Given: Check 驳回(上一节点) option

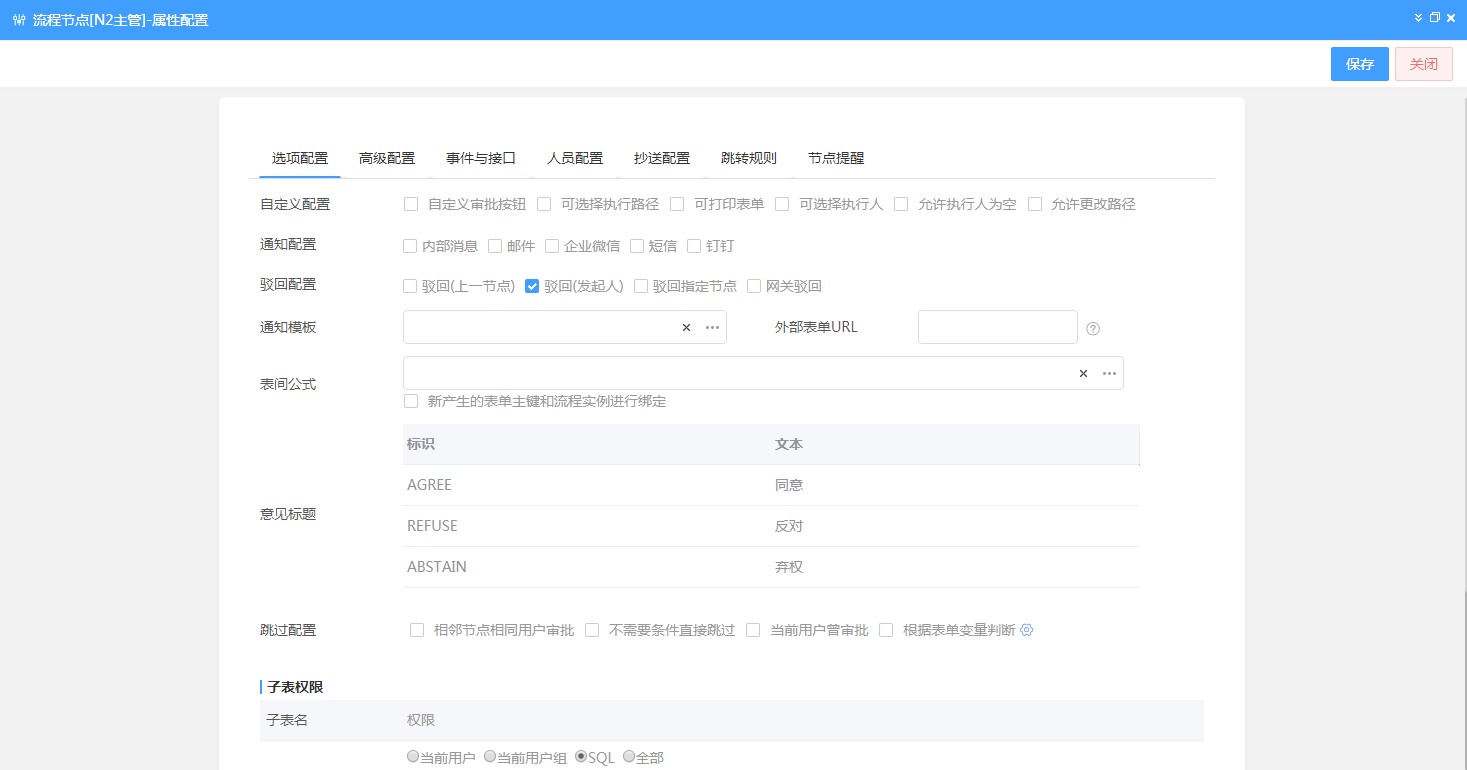Looking at the screenshot, I should coord(410,286).
